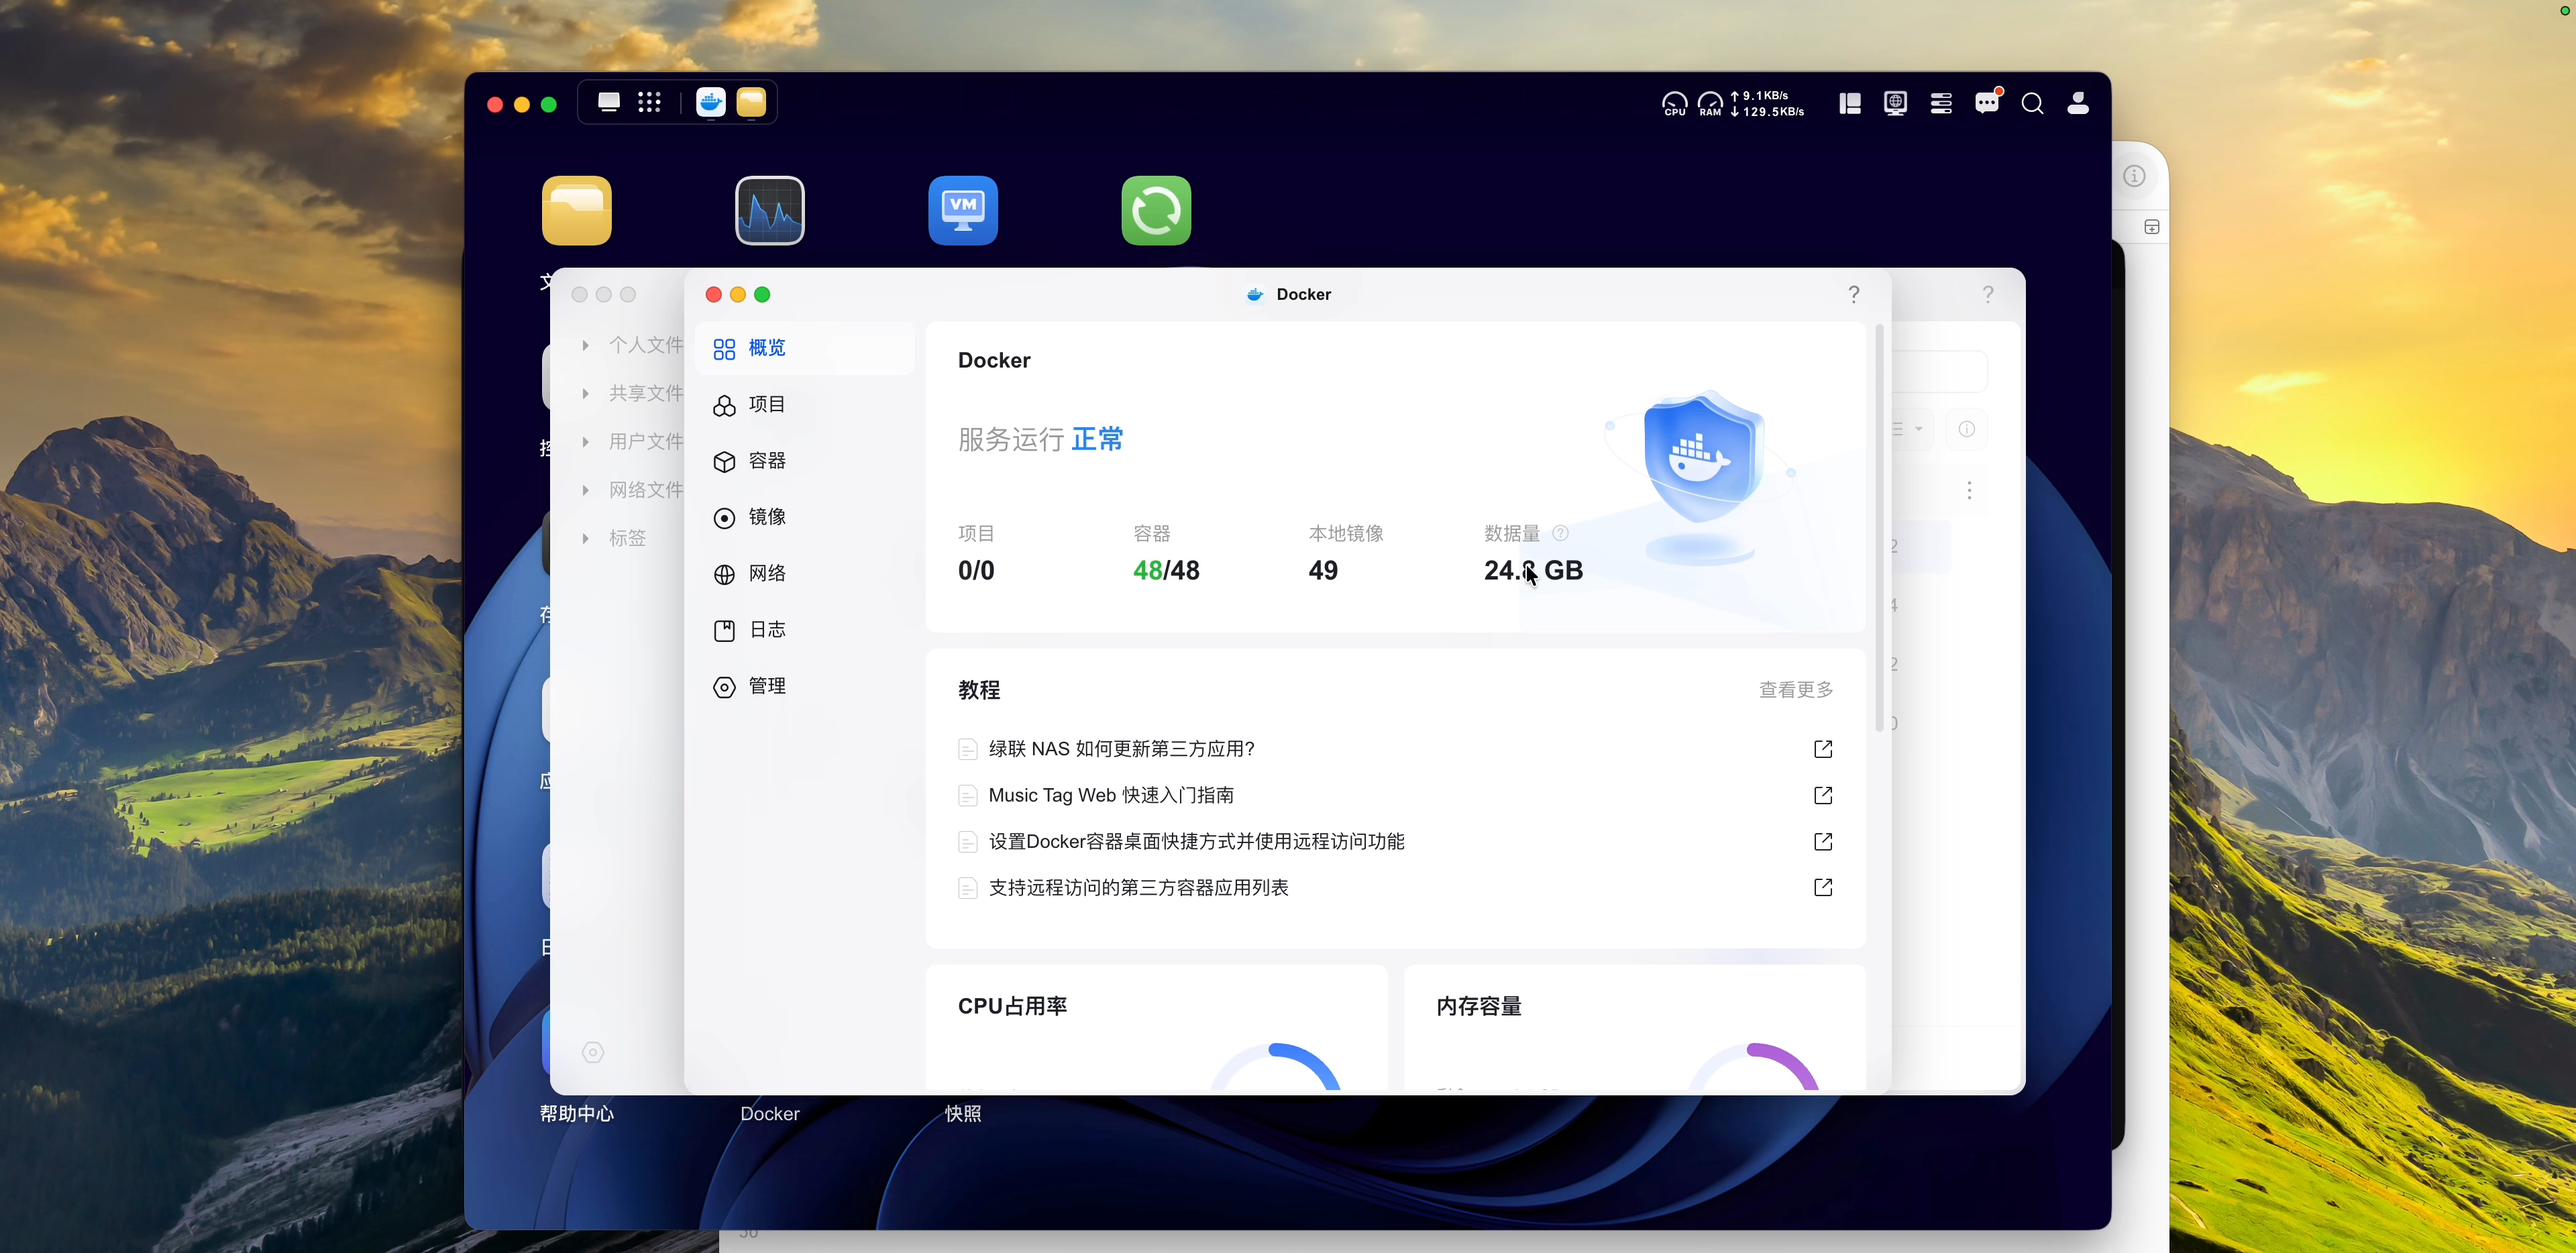This screenshot has height=1253, width=2576.
Task: Select 管理 in the Docker sidebar
Action: click(x=805, y=686)
